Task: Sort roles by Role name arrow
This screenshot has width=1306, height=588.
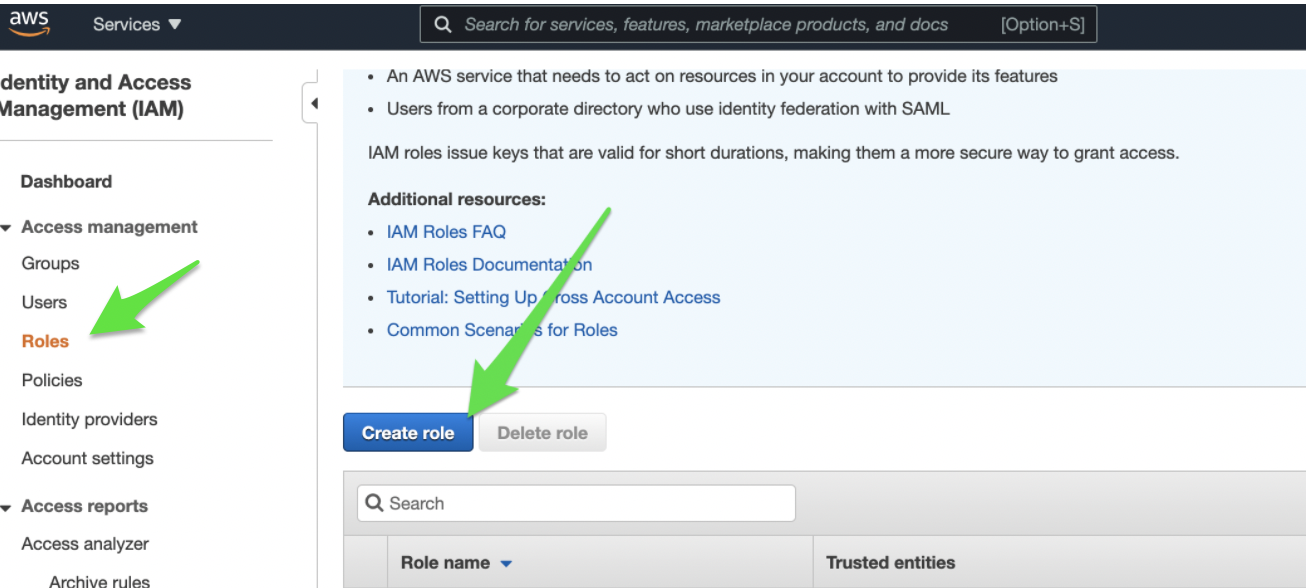Action: [506, 564]
